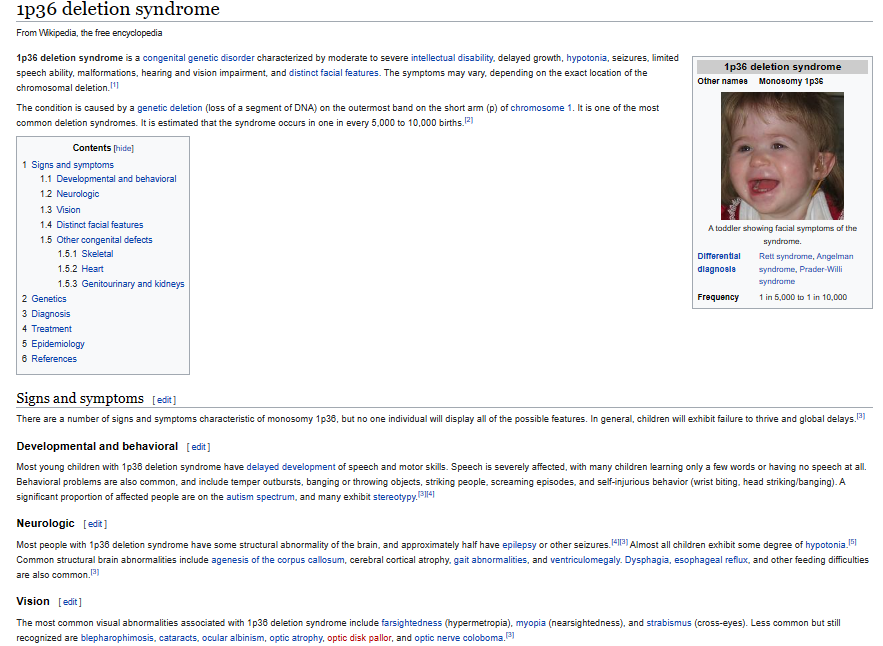Viewport: 883px width, 646px height.
Task: Open Genitourinary and kidneys contents entry
Action: coord(133,284)
